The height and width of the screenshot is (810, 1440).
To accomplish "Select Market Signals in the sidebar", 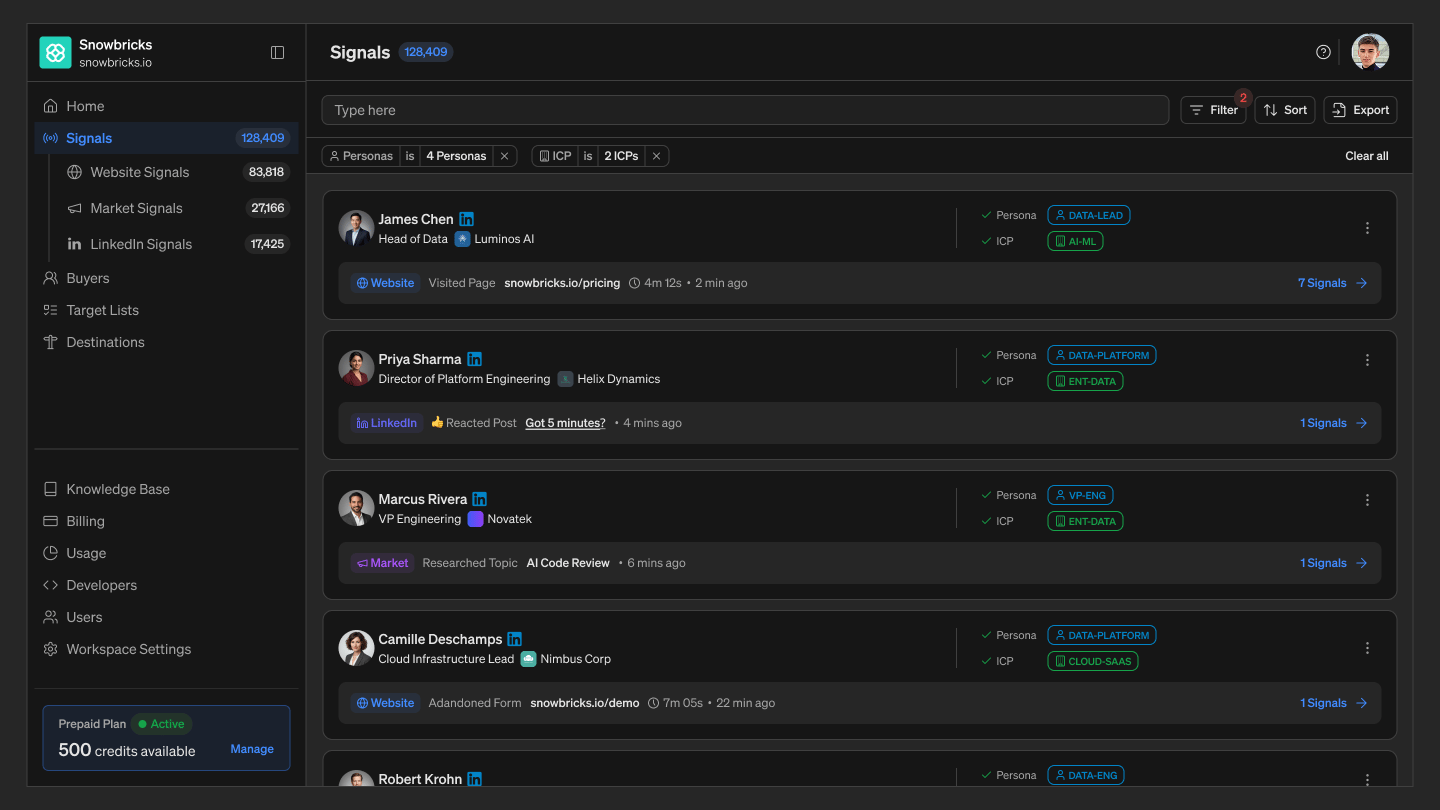I will tap(176, 208).
